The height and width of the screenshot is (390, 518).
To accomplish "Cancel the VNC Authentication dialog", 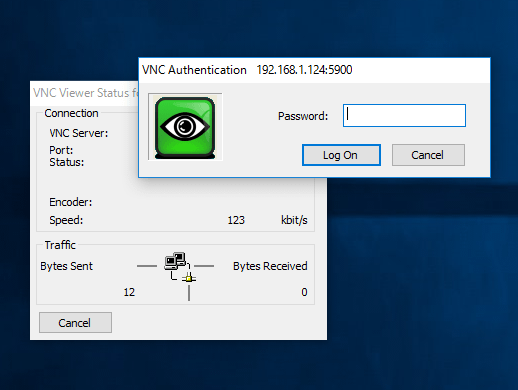I will [428, 155].
